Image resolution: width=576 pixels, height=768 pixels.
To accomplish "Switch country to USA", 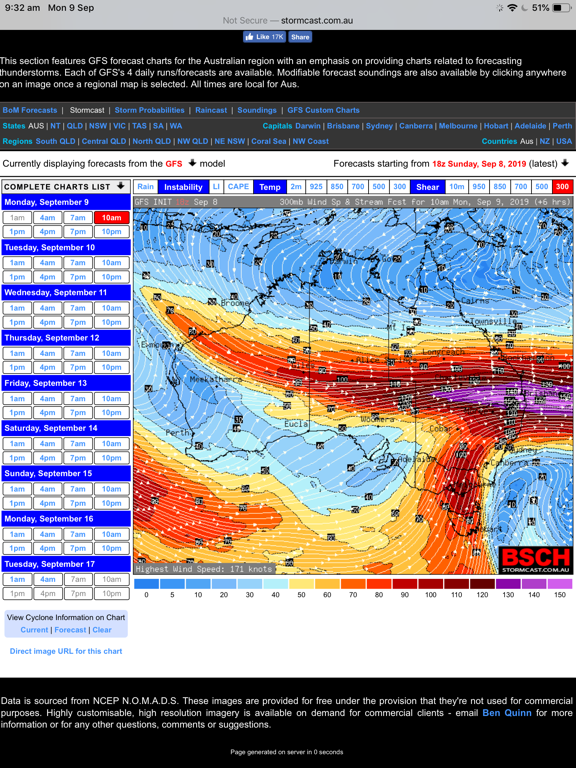I will (564, 141).
